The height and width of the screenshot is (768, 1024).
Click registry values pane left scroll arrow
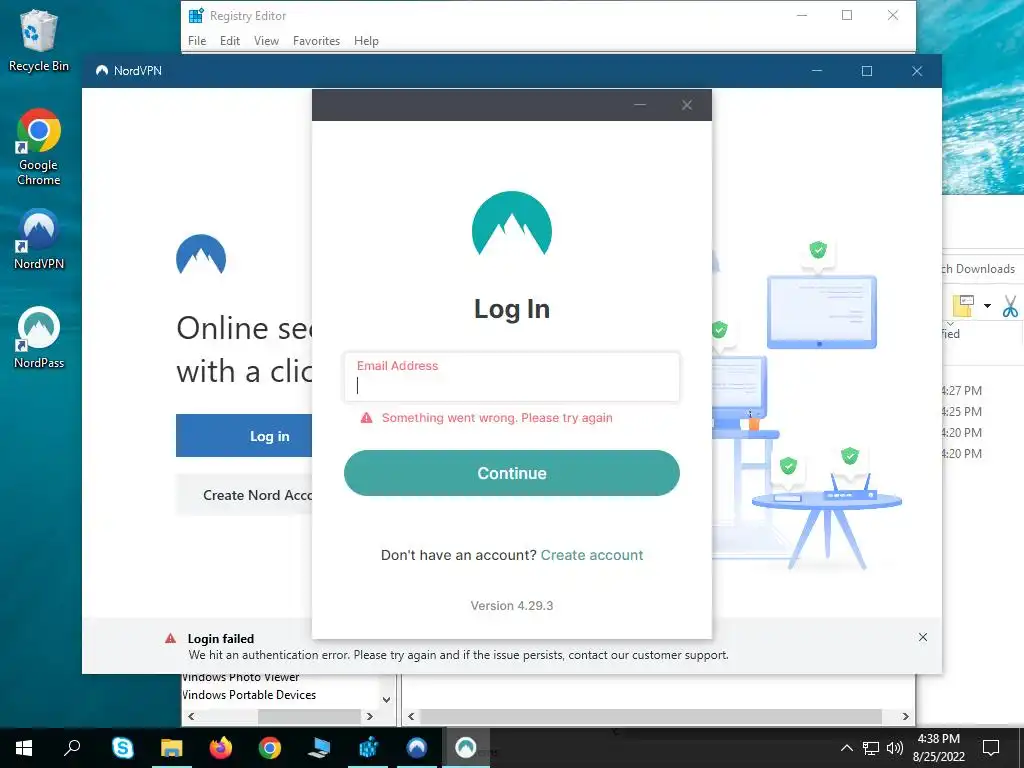tap(411, 716)
